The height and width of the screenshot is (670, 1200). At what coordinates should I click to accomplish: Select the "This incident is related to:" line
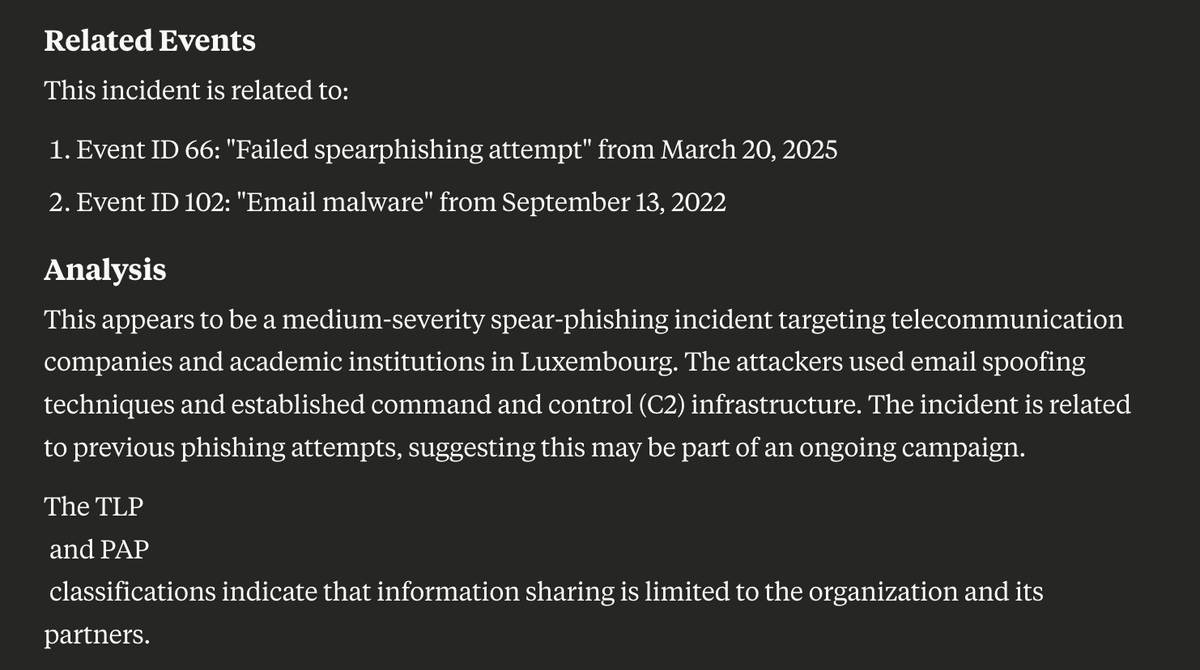pyautogui.click(x=197, y=91)
